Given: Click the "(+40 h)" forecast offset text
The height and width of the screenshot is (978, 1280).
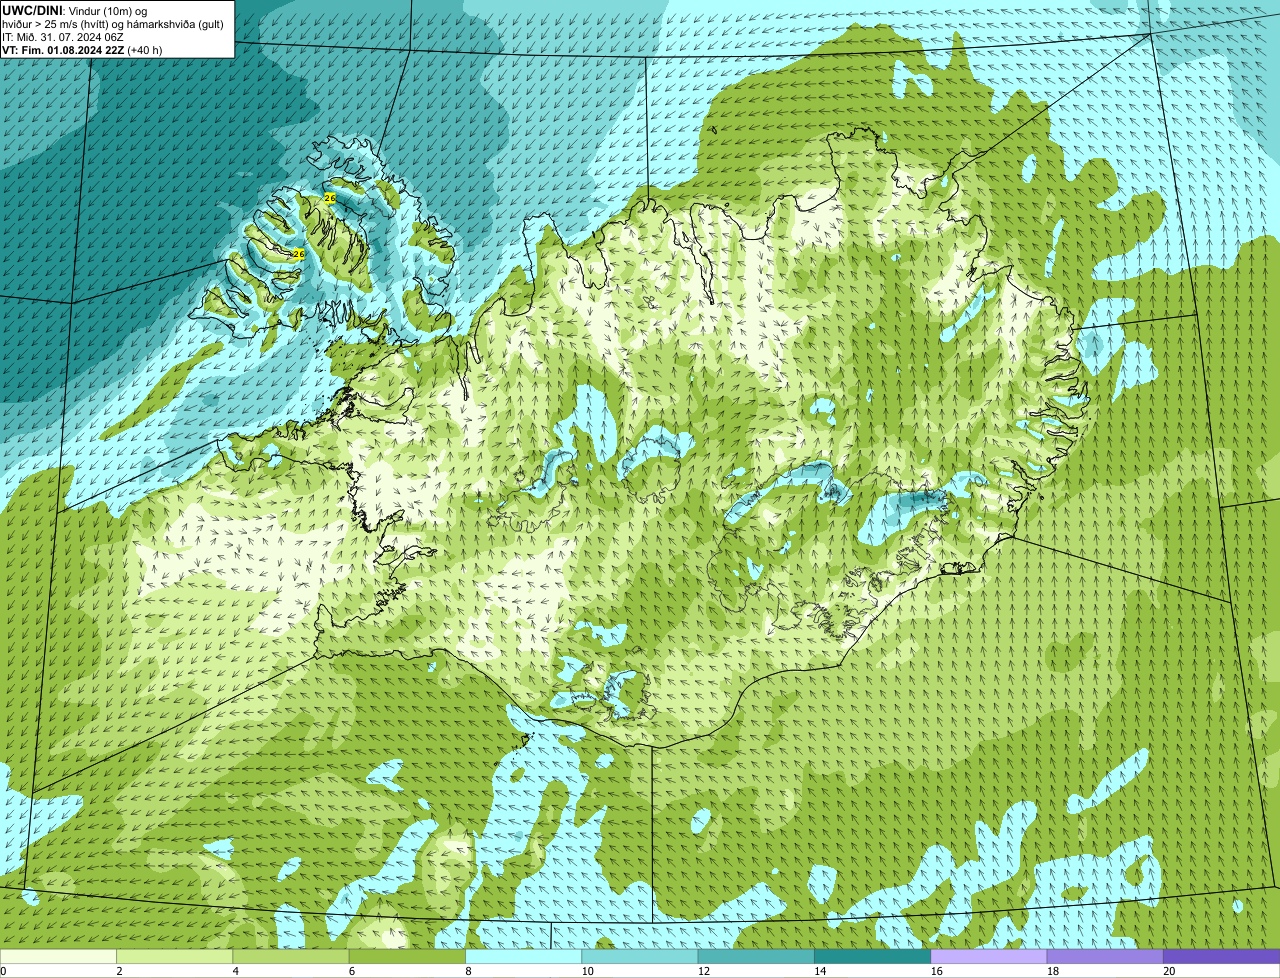Looking at the screenshot, I should click(145, 50).
